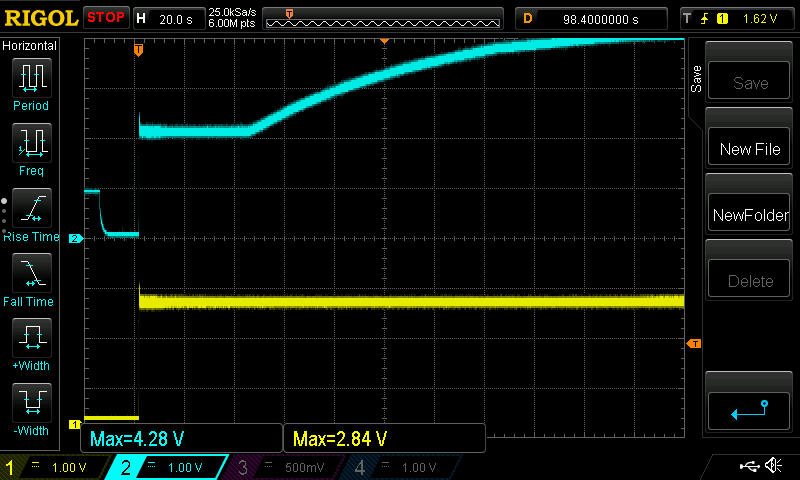Click the Horizontal menu title
The height and width of the screenshot is (480, 800).
pos(29,46)
